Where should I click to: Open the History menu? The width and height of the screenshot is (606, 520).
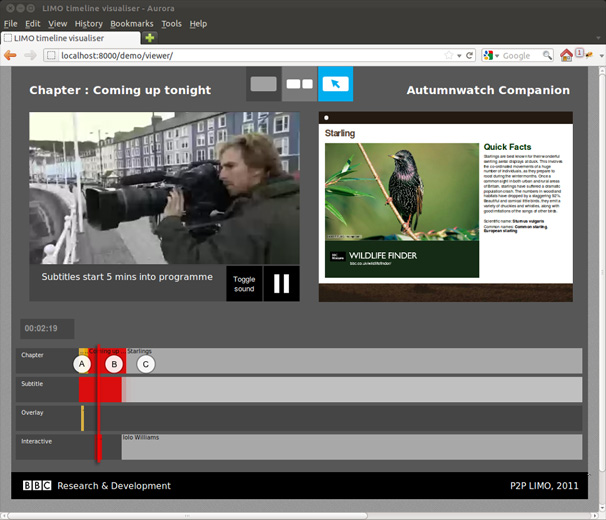pyautogui.click(x=88, y=23)
